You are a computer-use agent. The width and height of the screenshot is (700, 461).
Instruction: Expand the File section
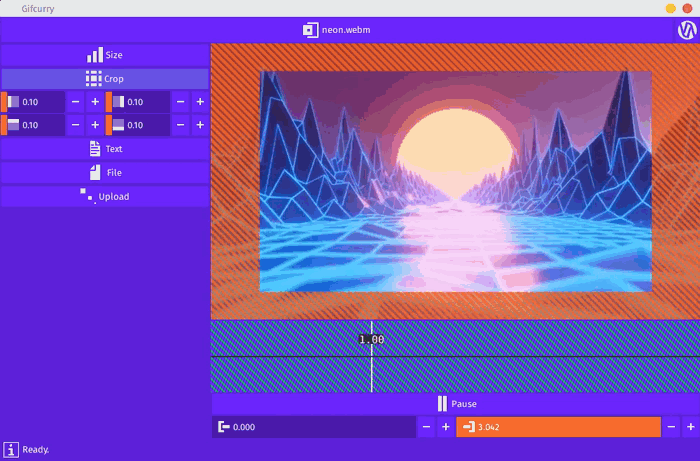tap(105, 173)
